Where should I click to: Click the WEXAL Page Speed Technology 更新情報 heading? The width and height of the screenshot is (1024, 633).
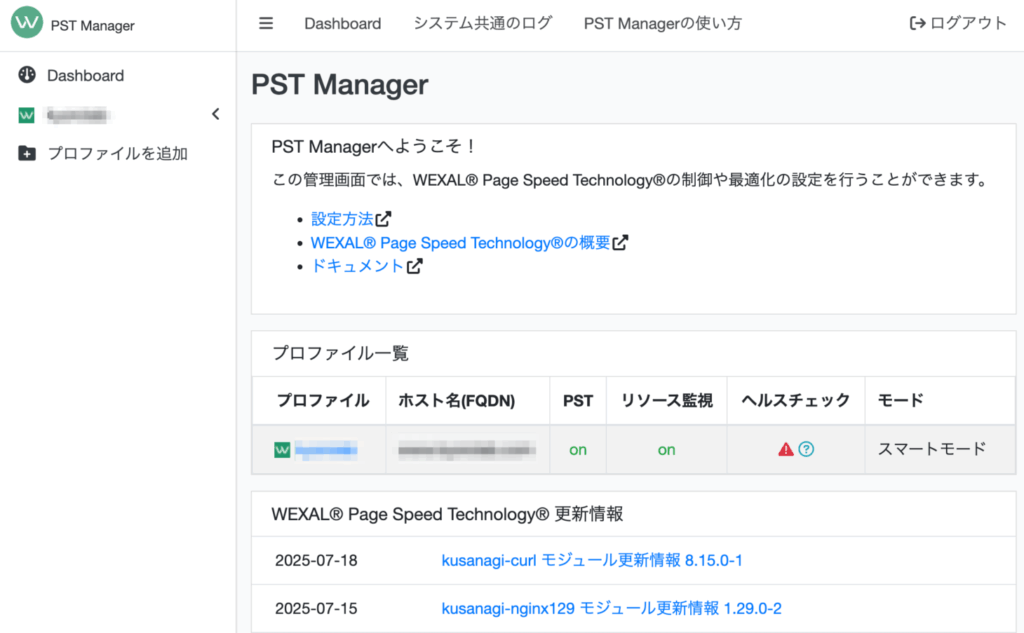[447, 514]
